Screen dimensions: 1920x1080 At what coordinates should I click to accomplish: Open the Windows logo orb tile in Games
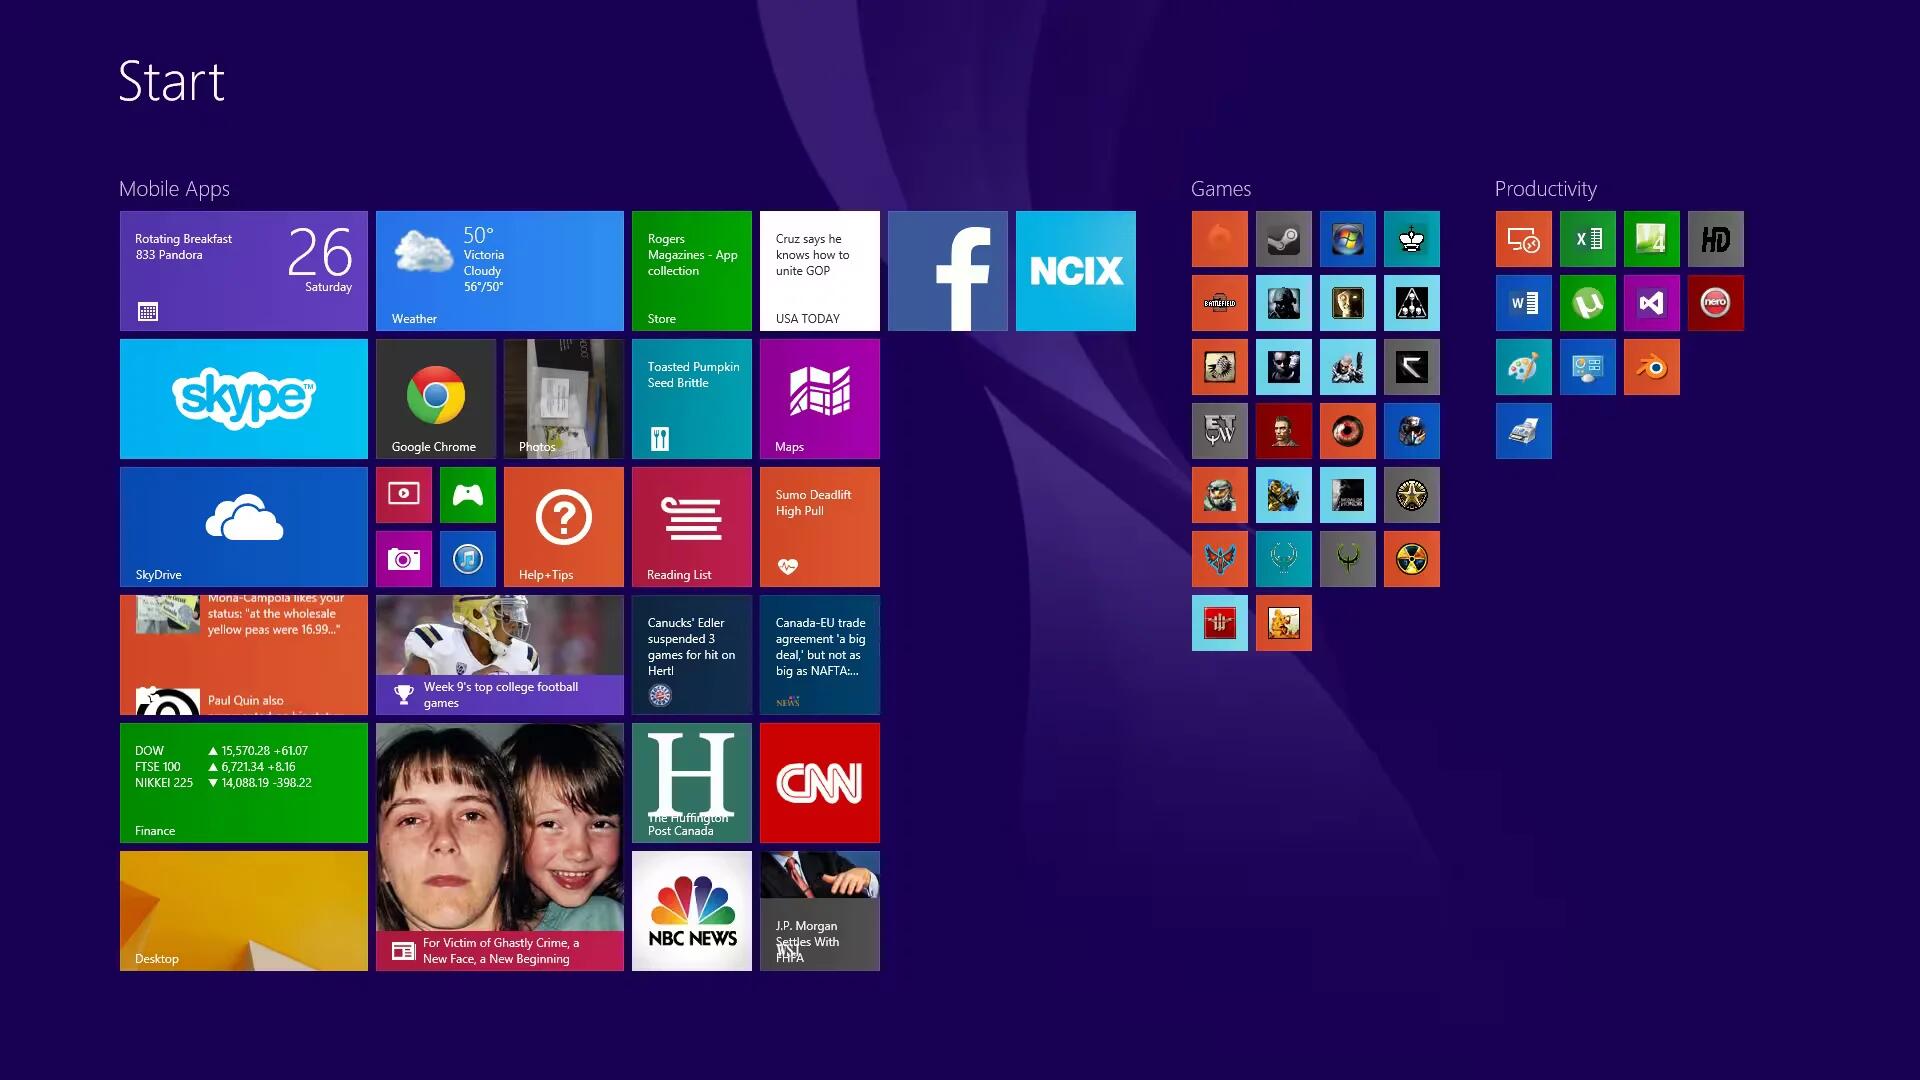(x=1347, y=239)
